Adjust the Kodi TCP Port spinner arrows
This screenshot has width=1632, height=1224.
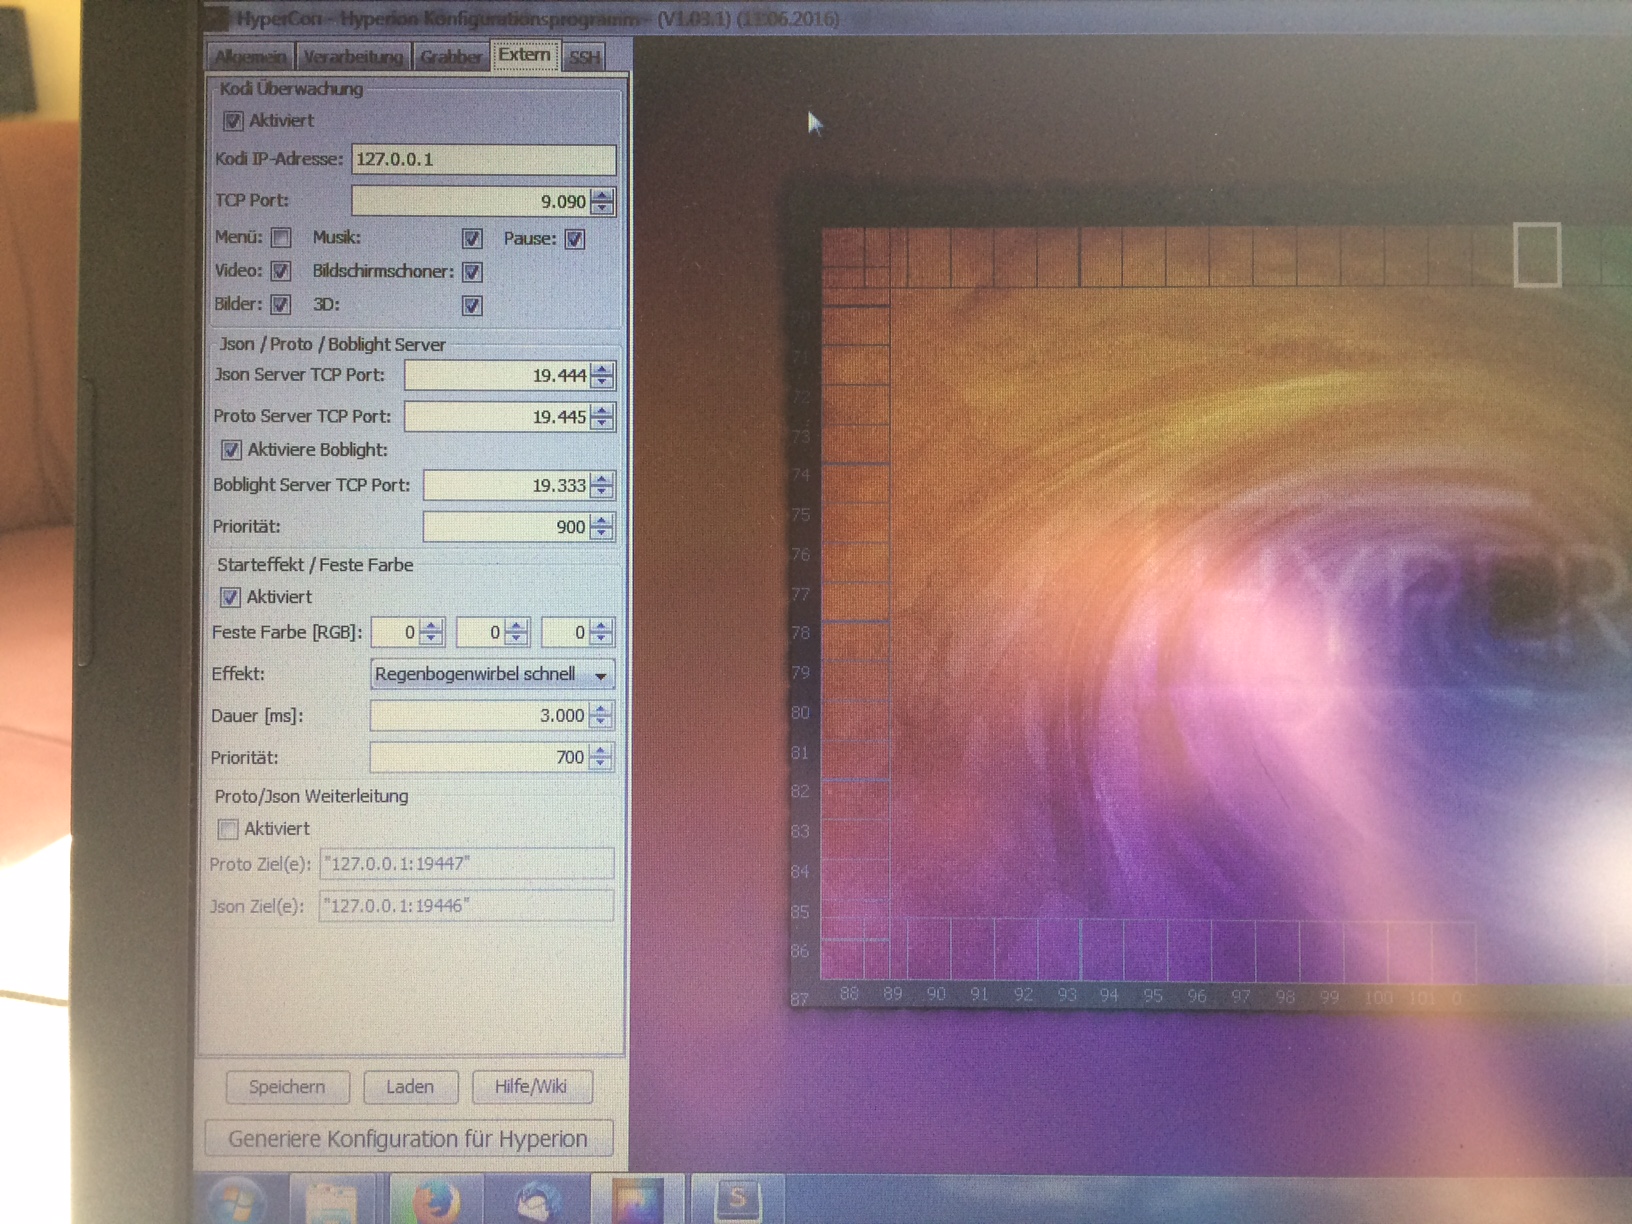602,201
